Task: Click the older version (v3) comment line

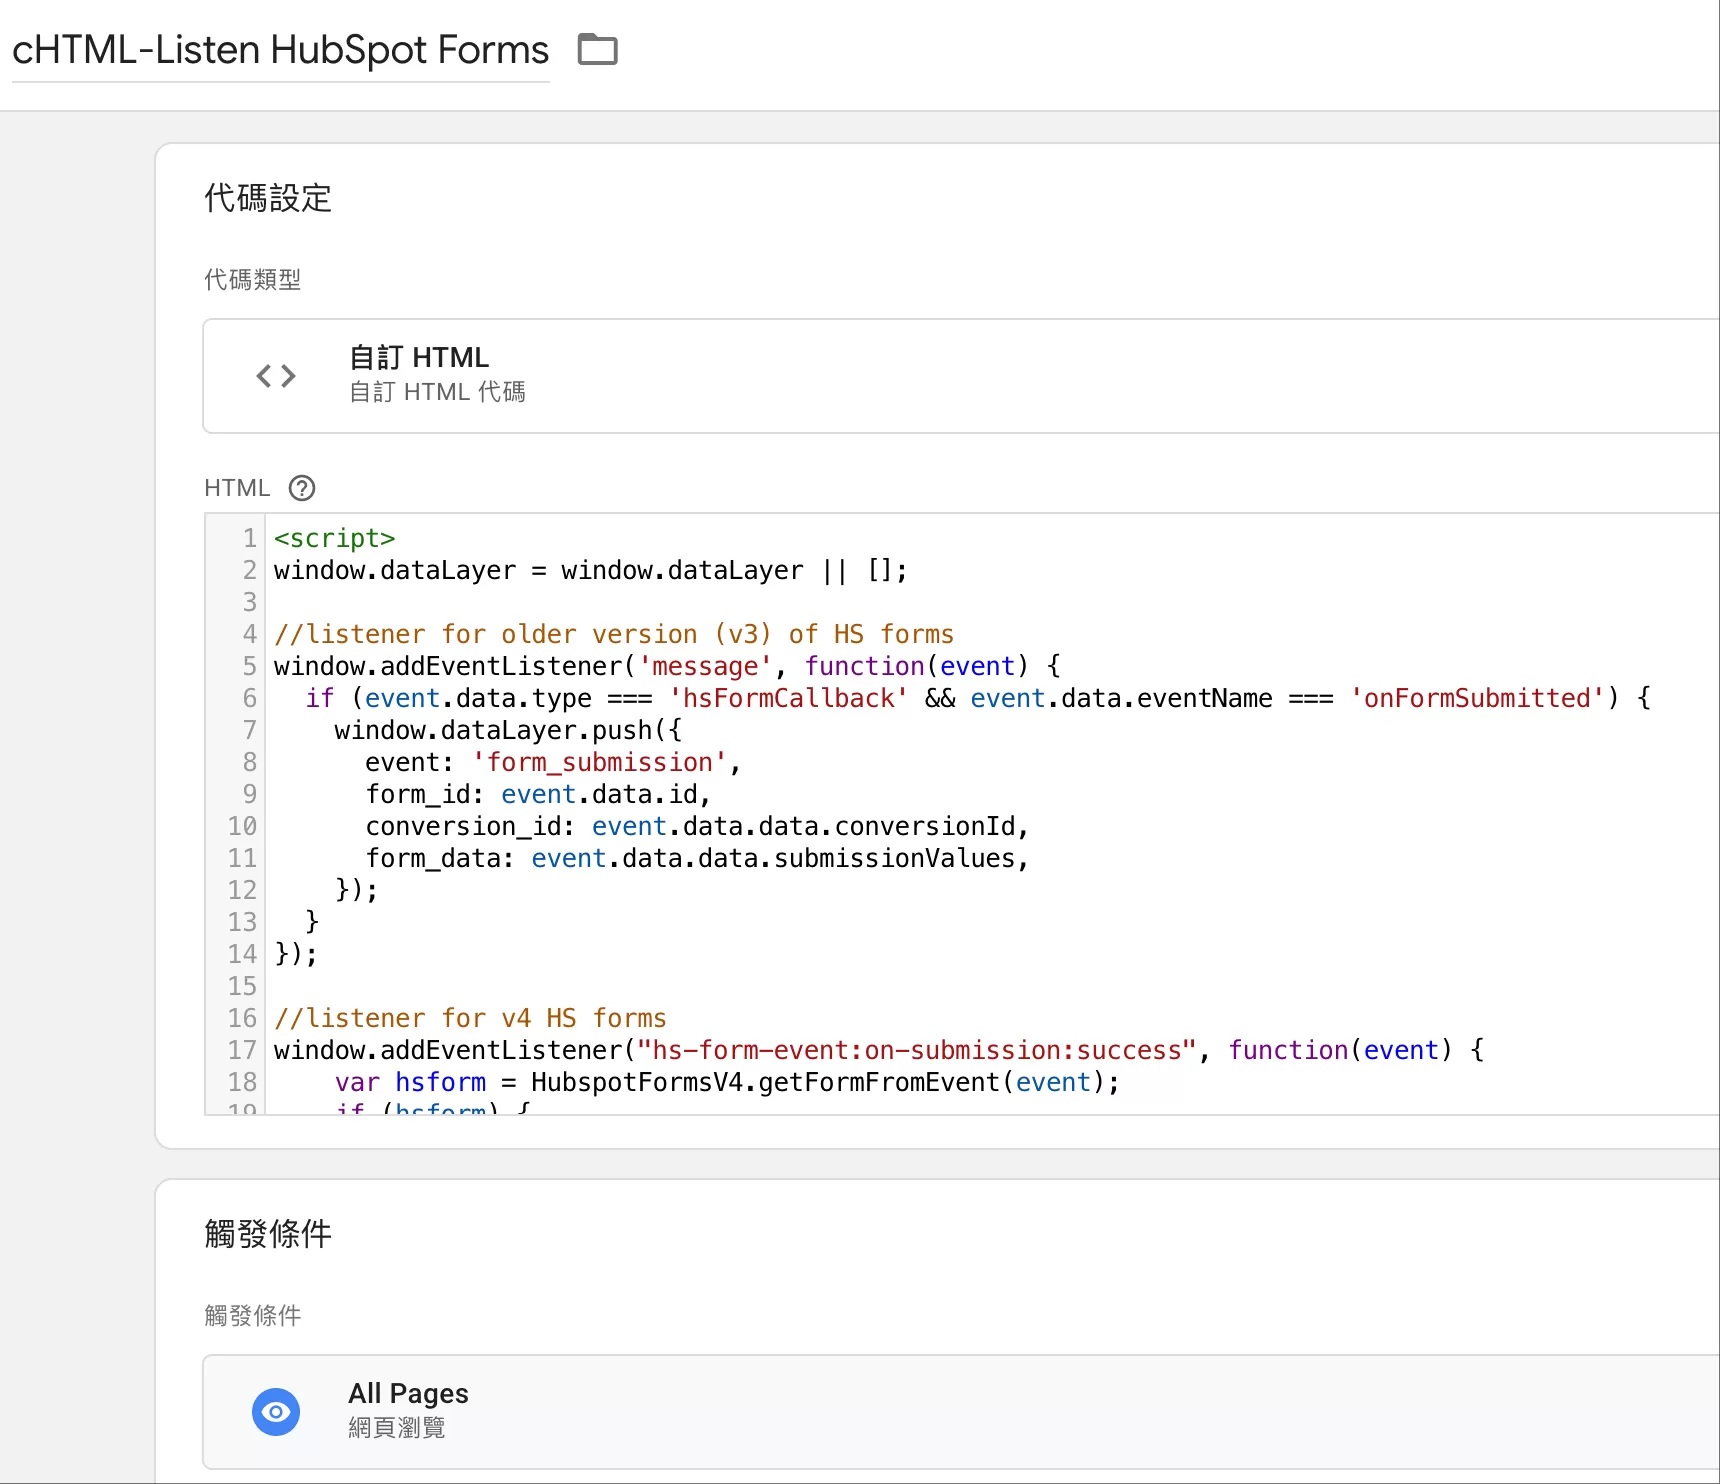Action: pyautogui.click(x=614, y=634)
